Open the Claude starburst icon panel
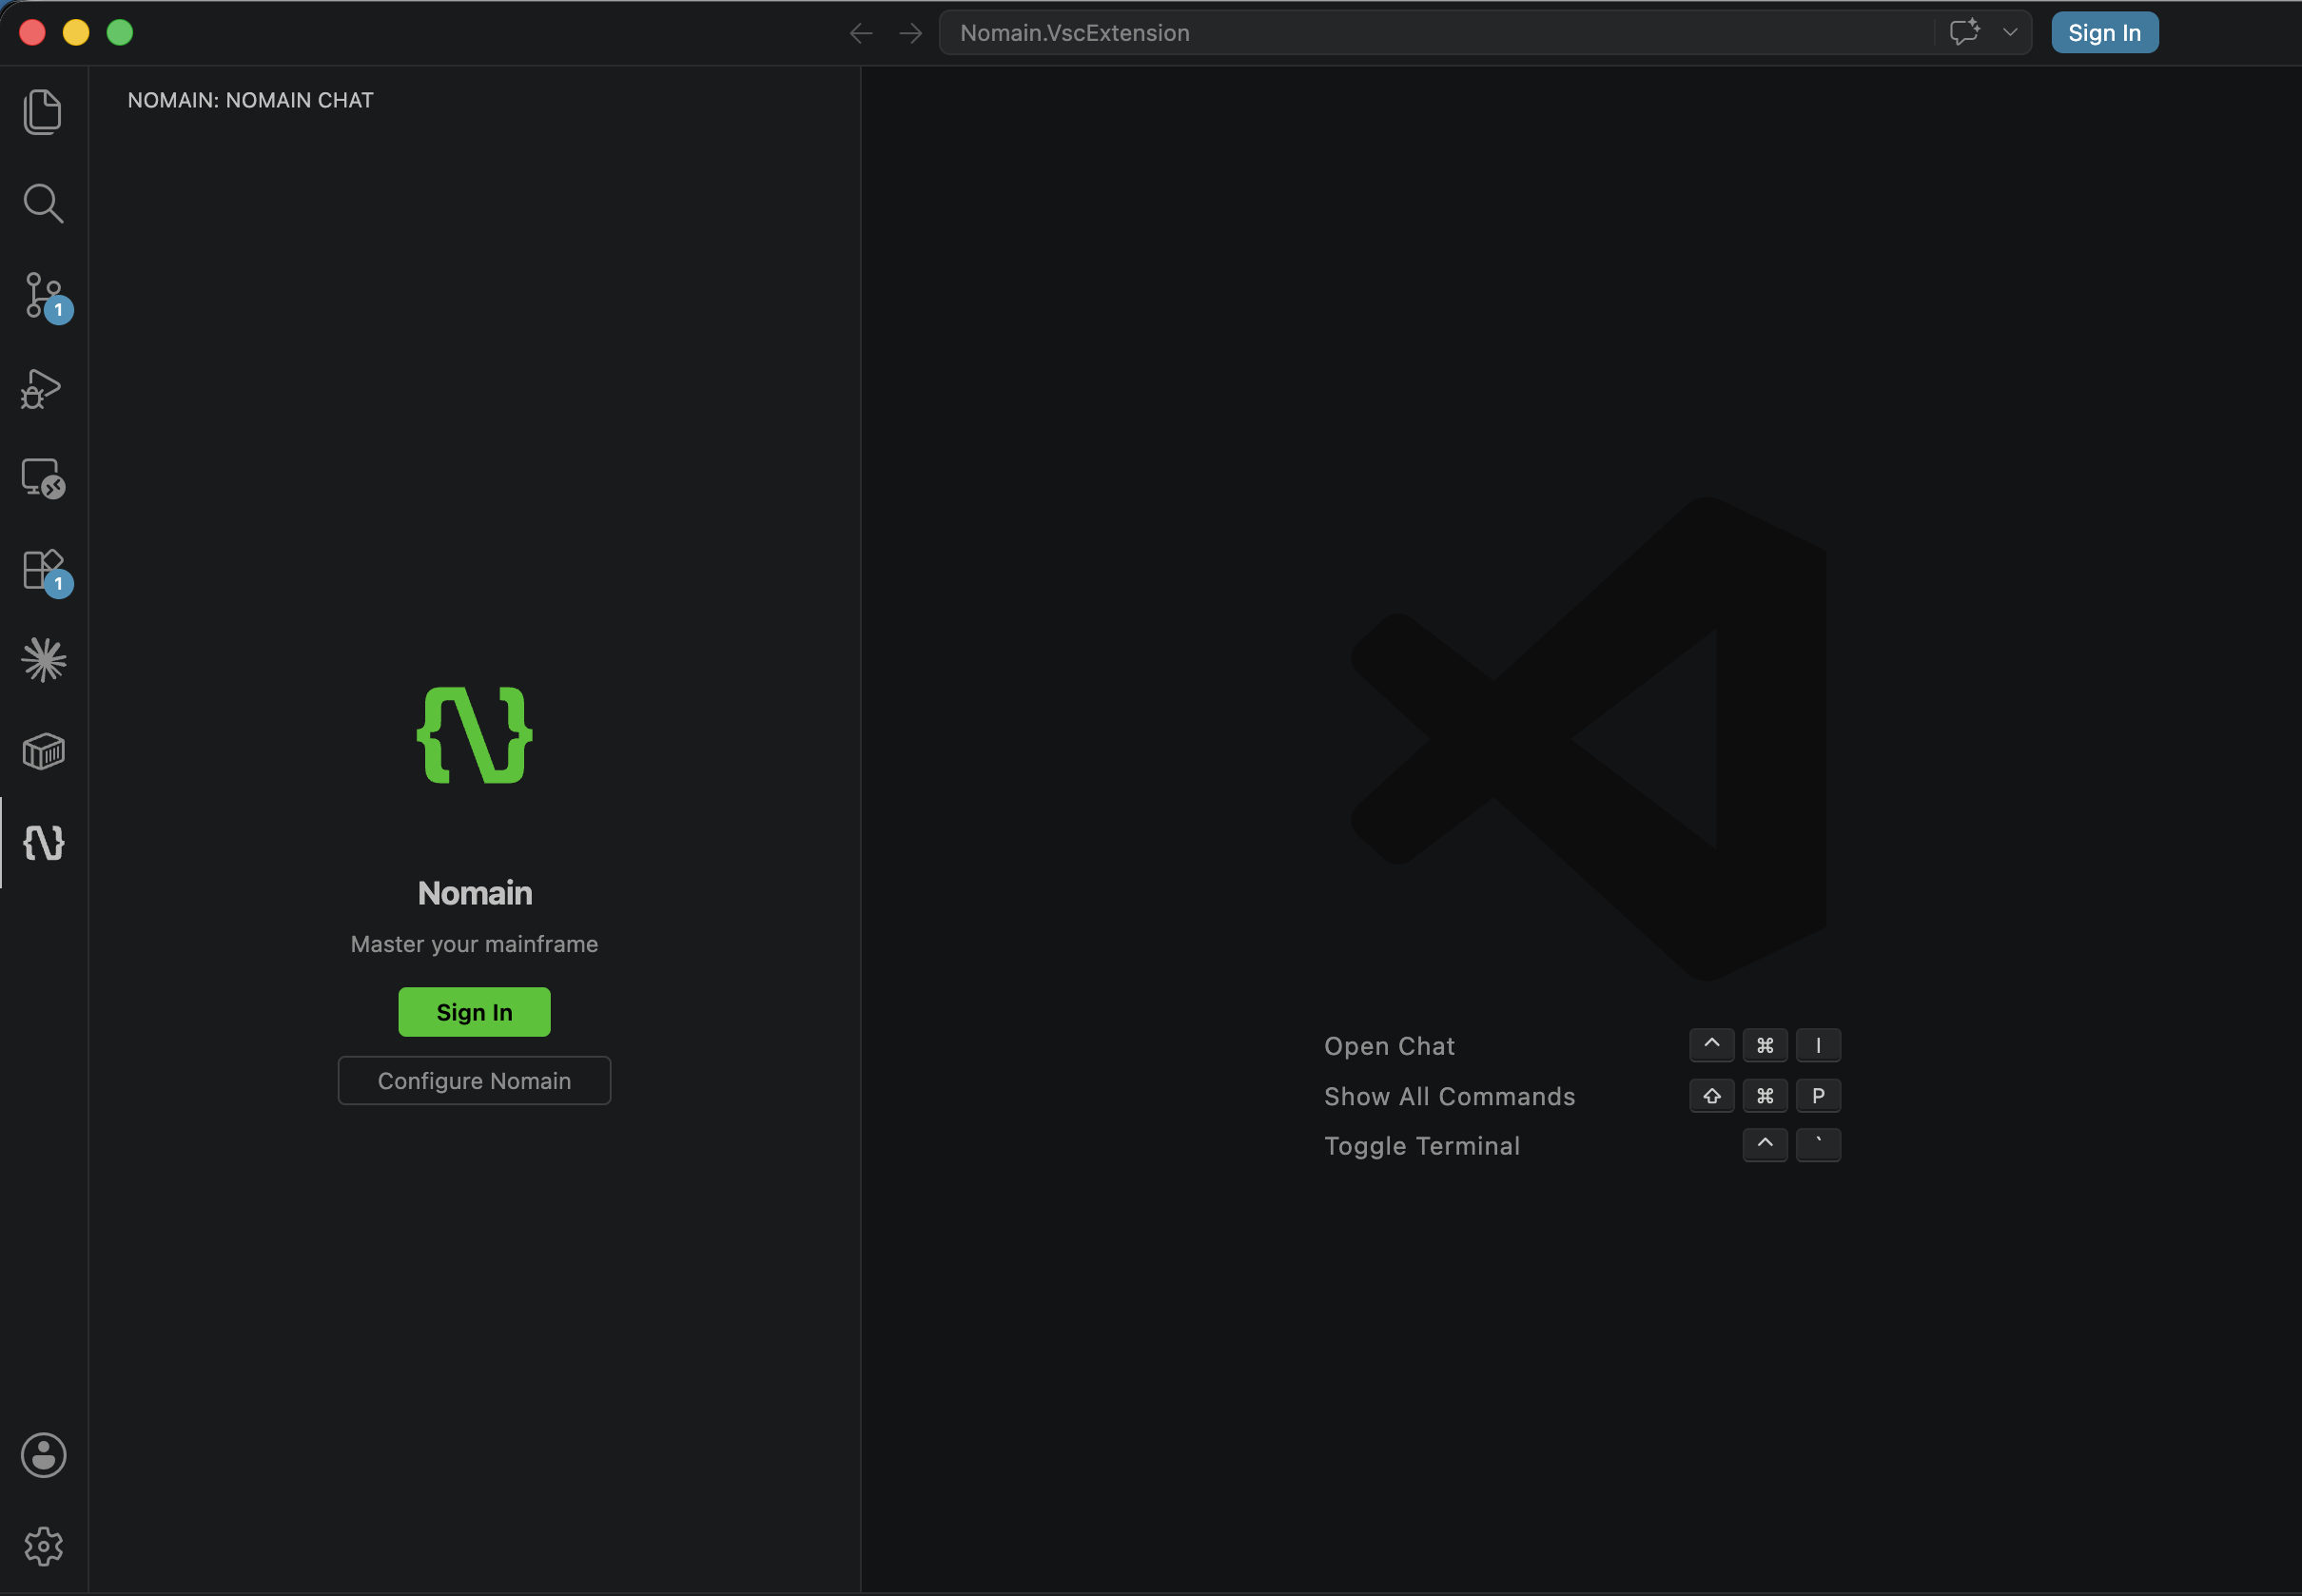The width and height of the screenshot is (2302, 1596). [x=43, y=660]
